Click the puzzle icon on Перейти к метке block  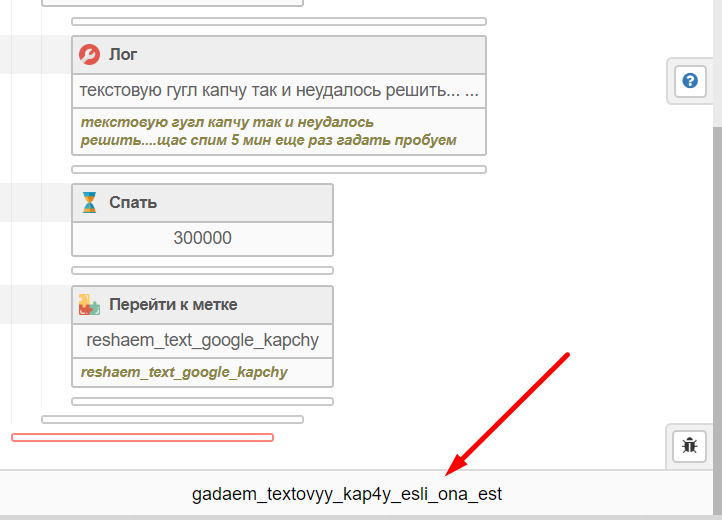90,305
